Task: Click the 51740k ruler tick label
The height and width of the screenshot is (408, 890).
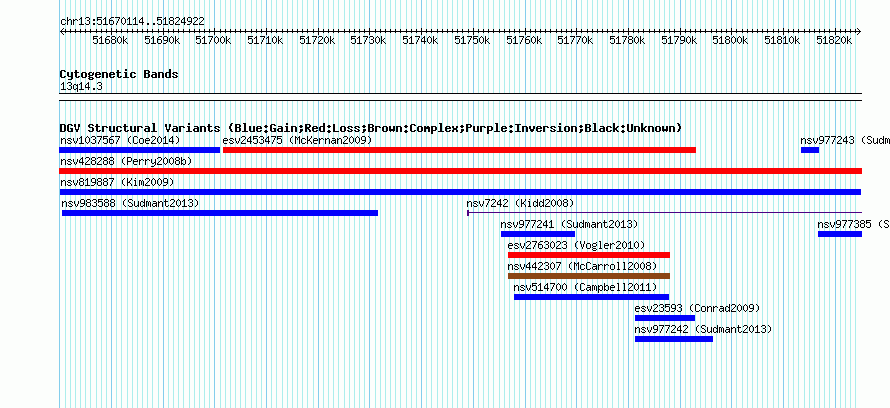Action: click(x=421, y=40)
